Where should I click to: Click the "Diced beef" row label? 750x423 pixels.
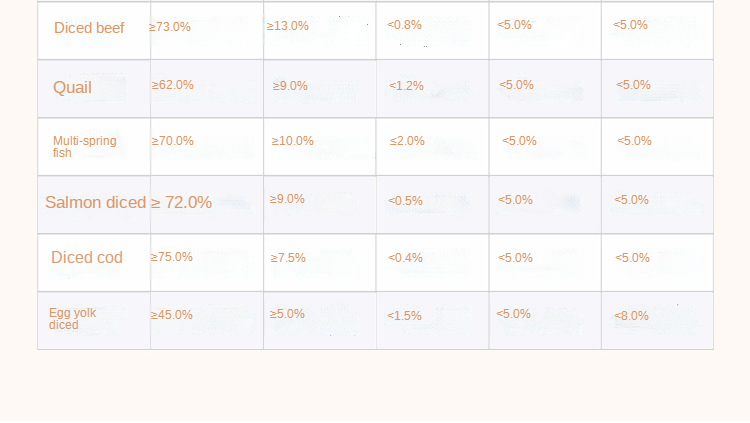click(89, 28)
